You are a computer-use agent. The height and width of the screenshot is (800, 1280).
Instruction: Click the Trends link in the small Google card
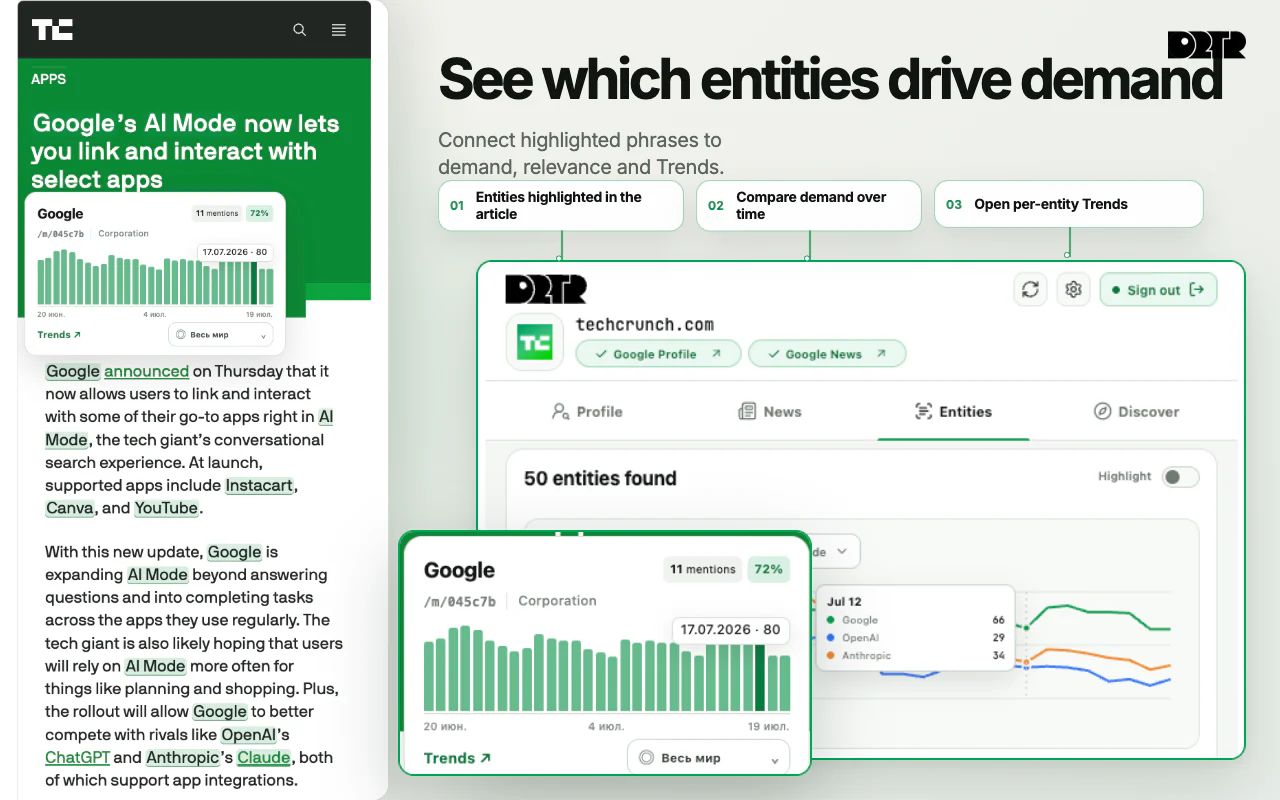tap(59, 335)
